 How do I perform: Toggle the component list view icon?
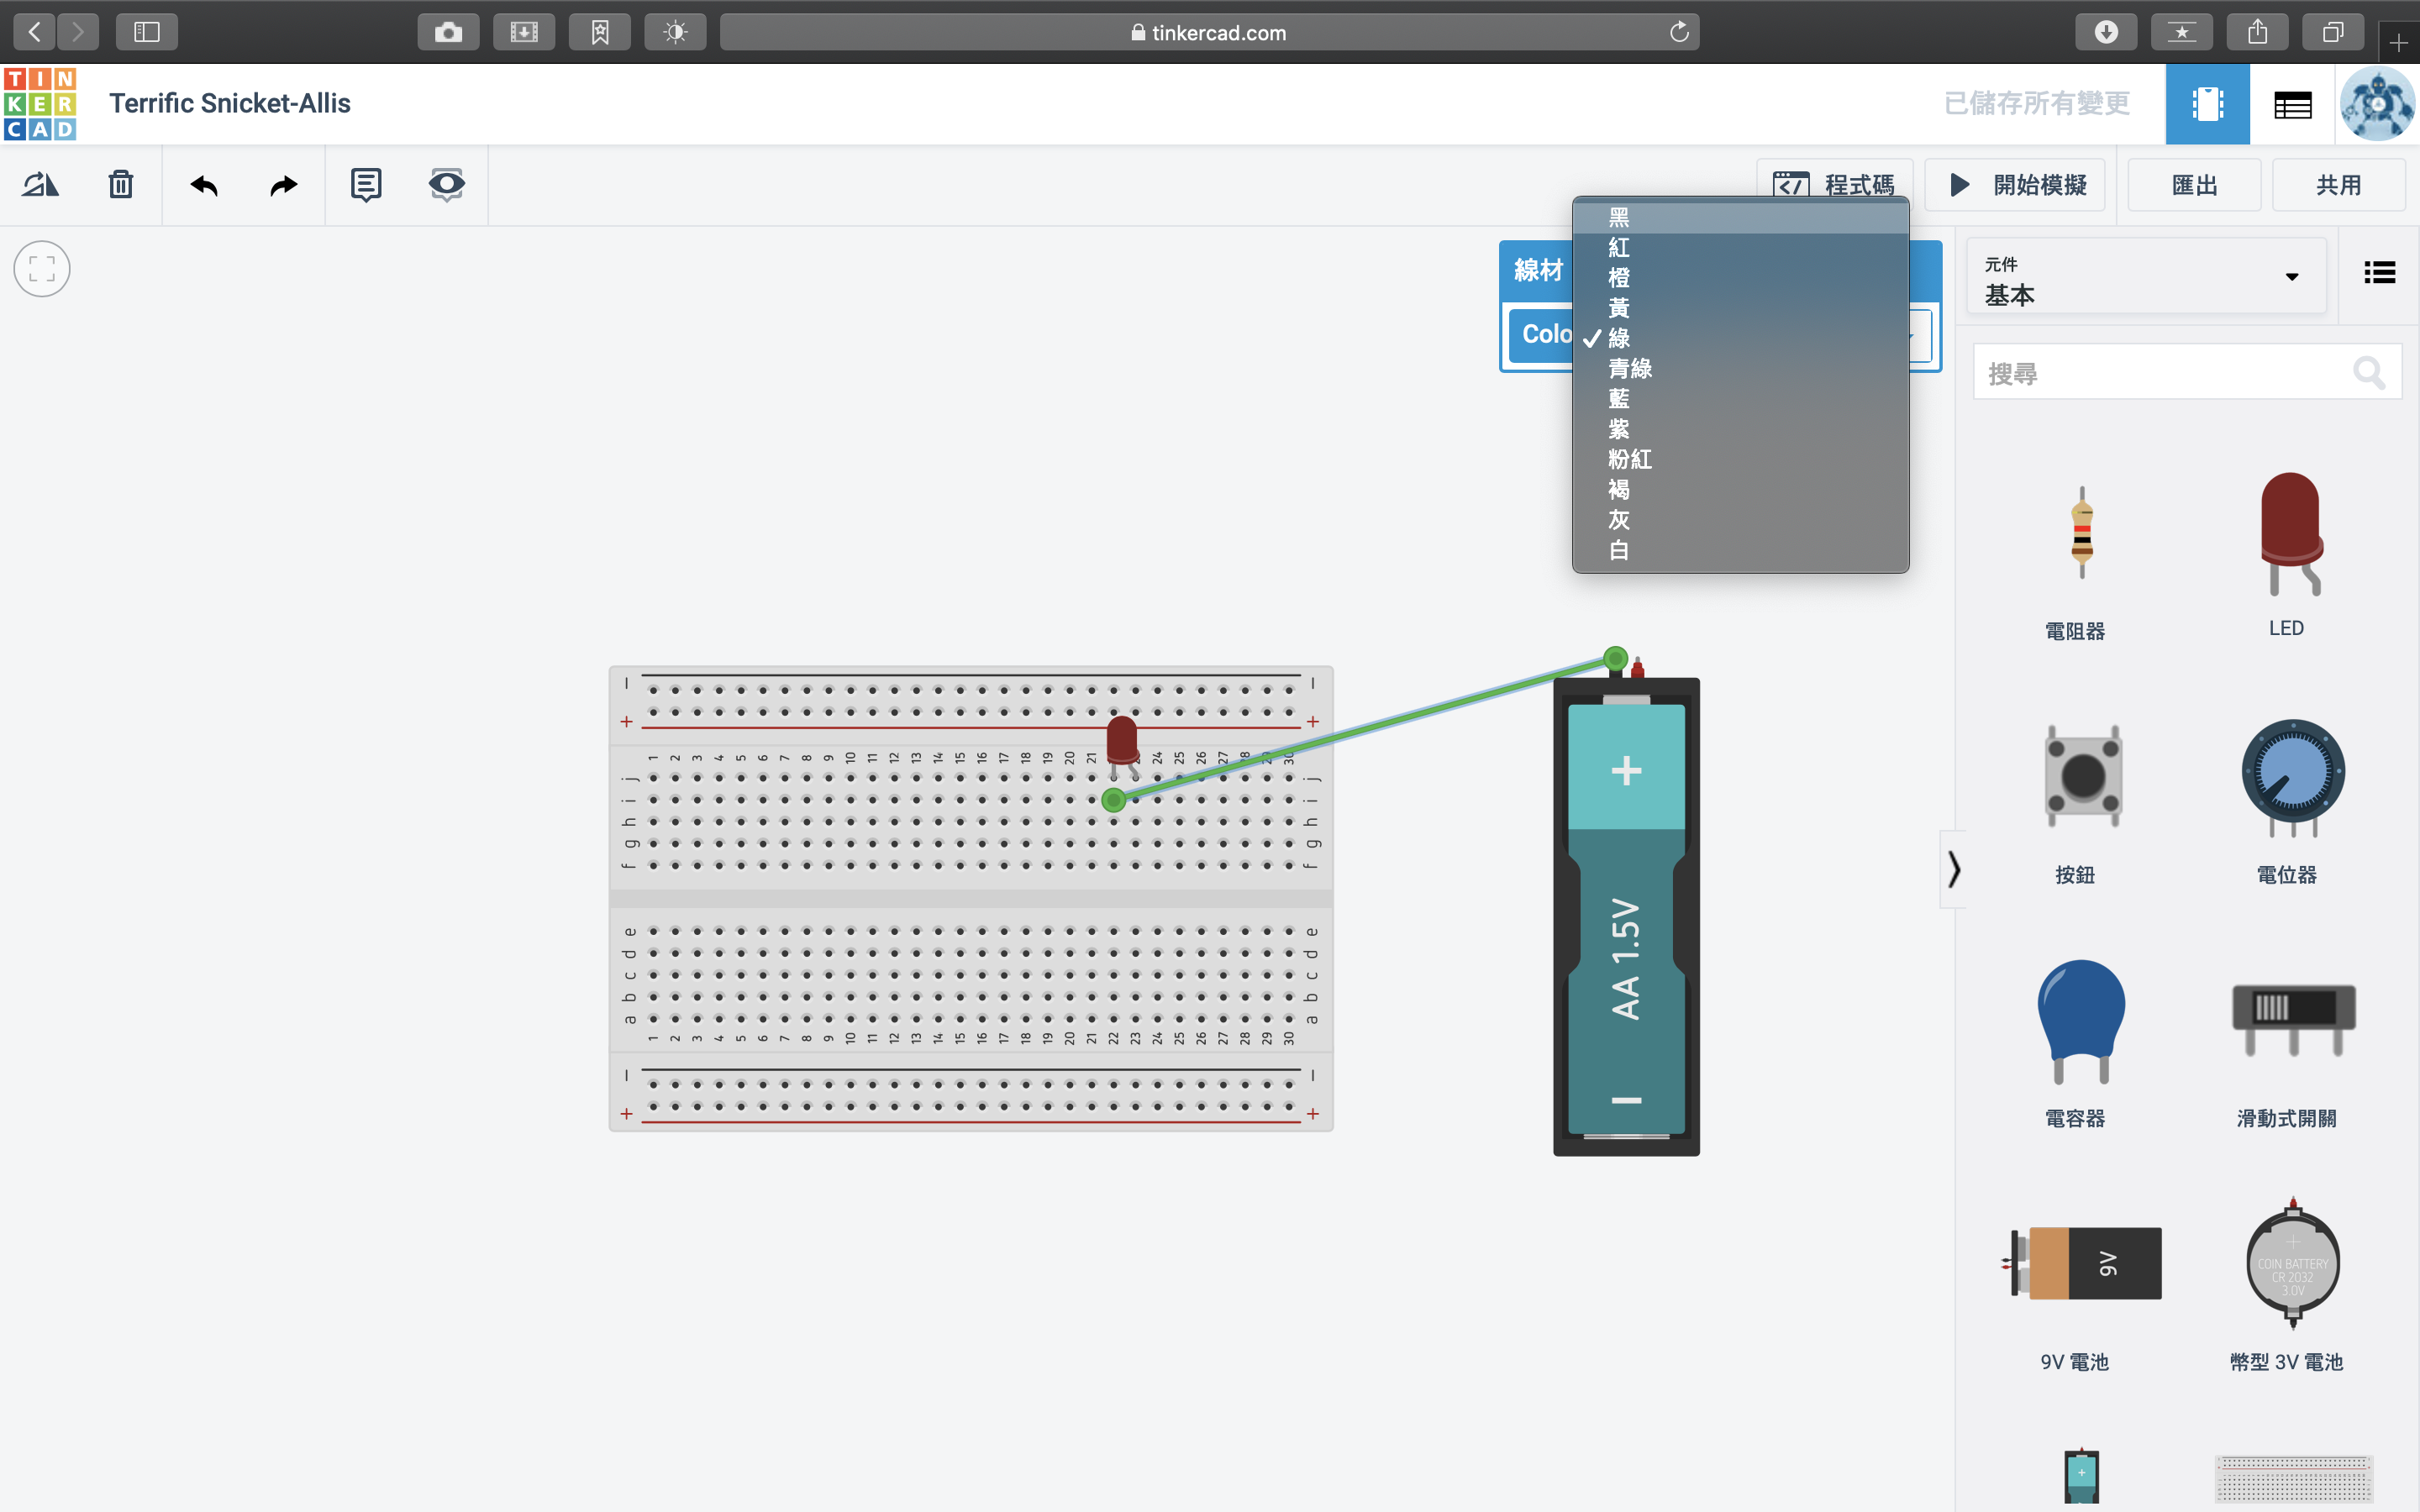coord(2379,273)
